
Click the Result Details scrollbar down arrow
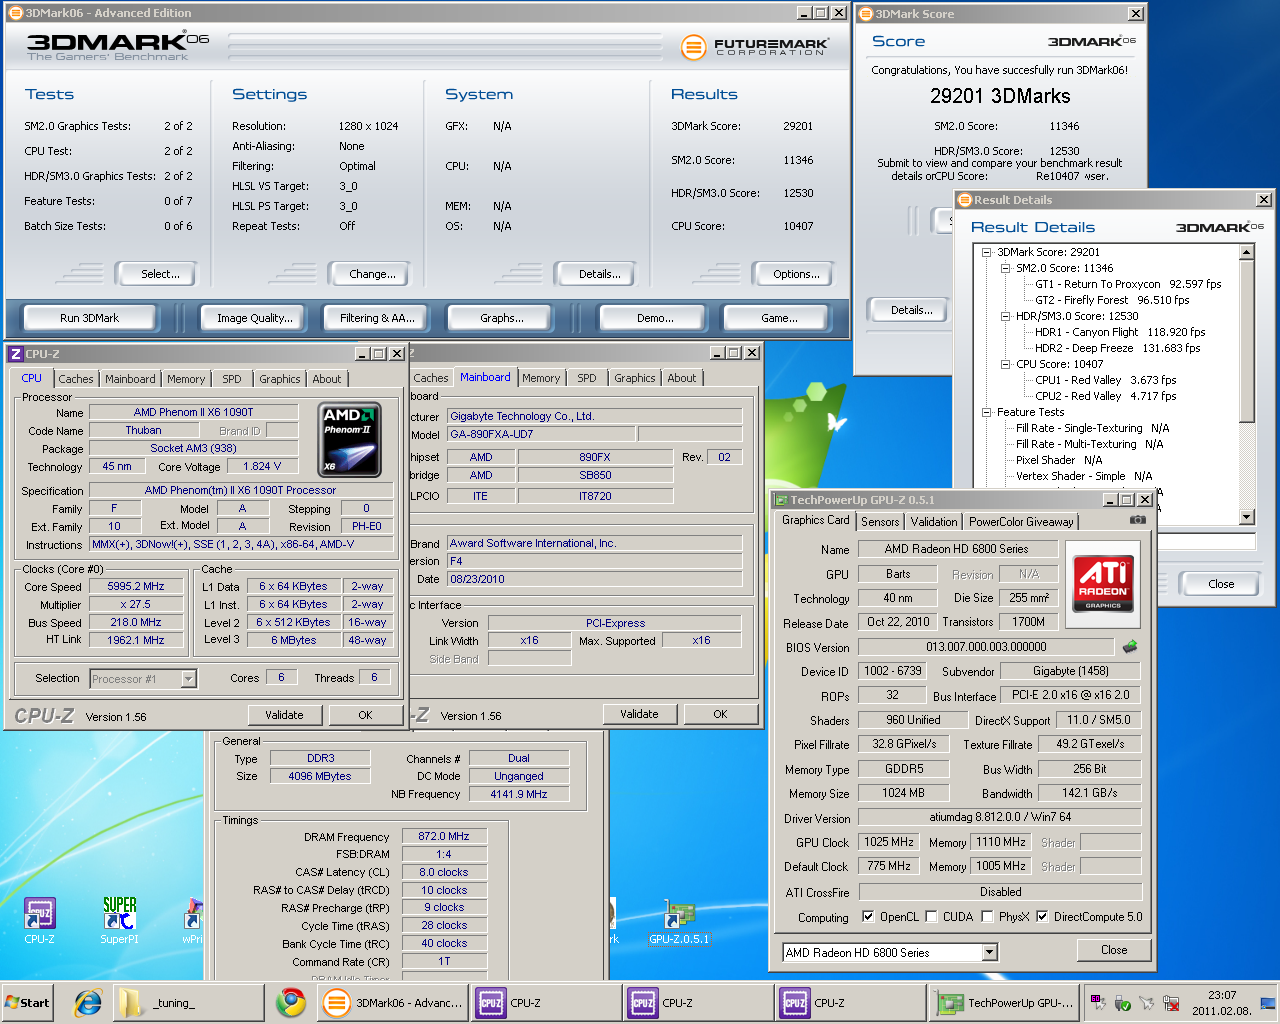click(1247, 517)
